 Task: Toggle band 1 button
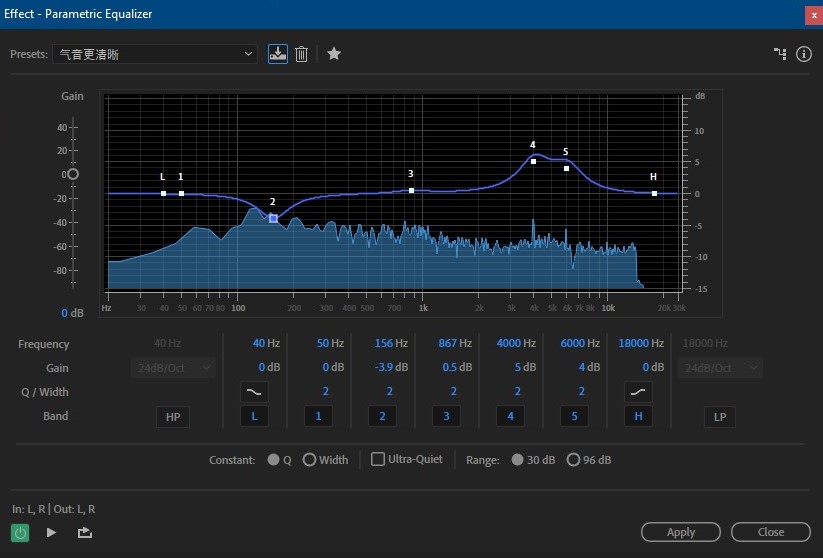(318, 416)
